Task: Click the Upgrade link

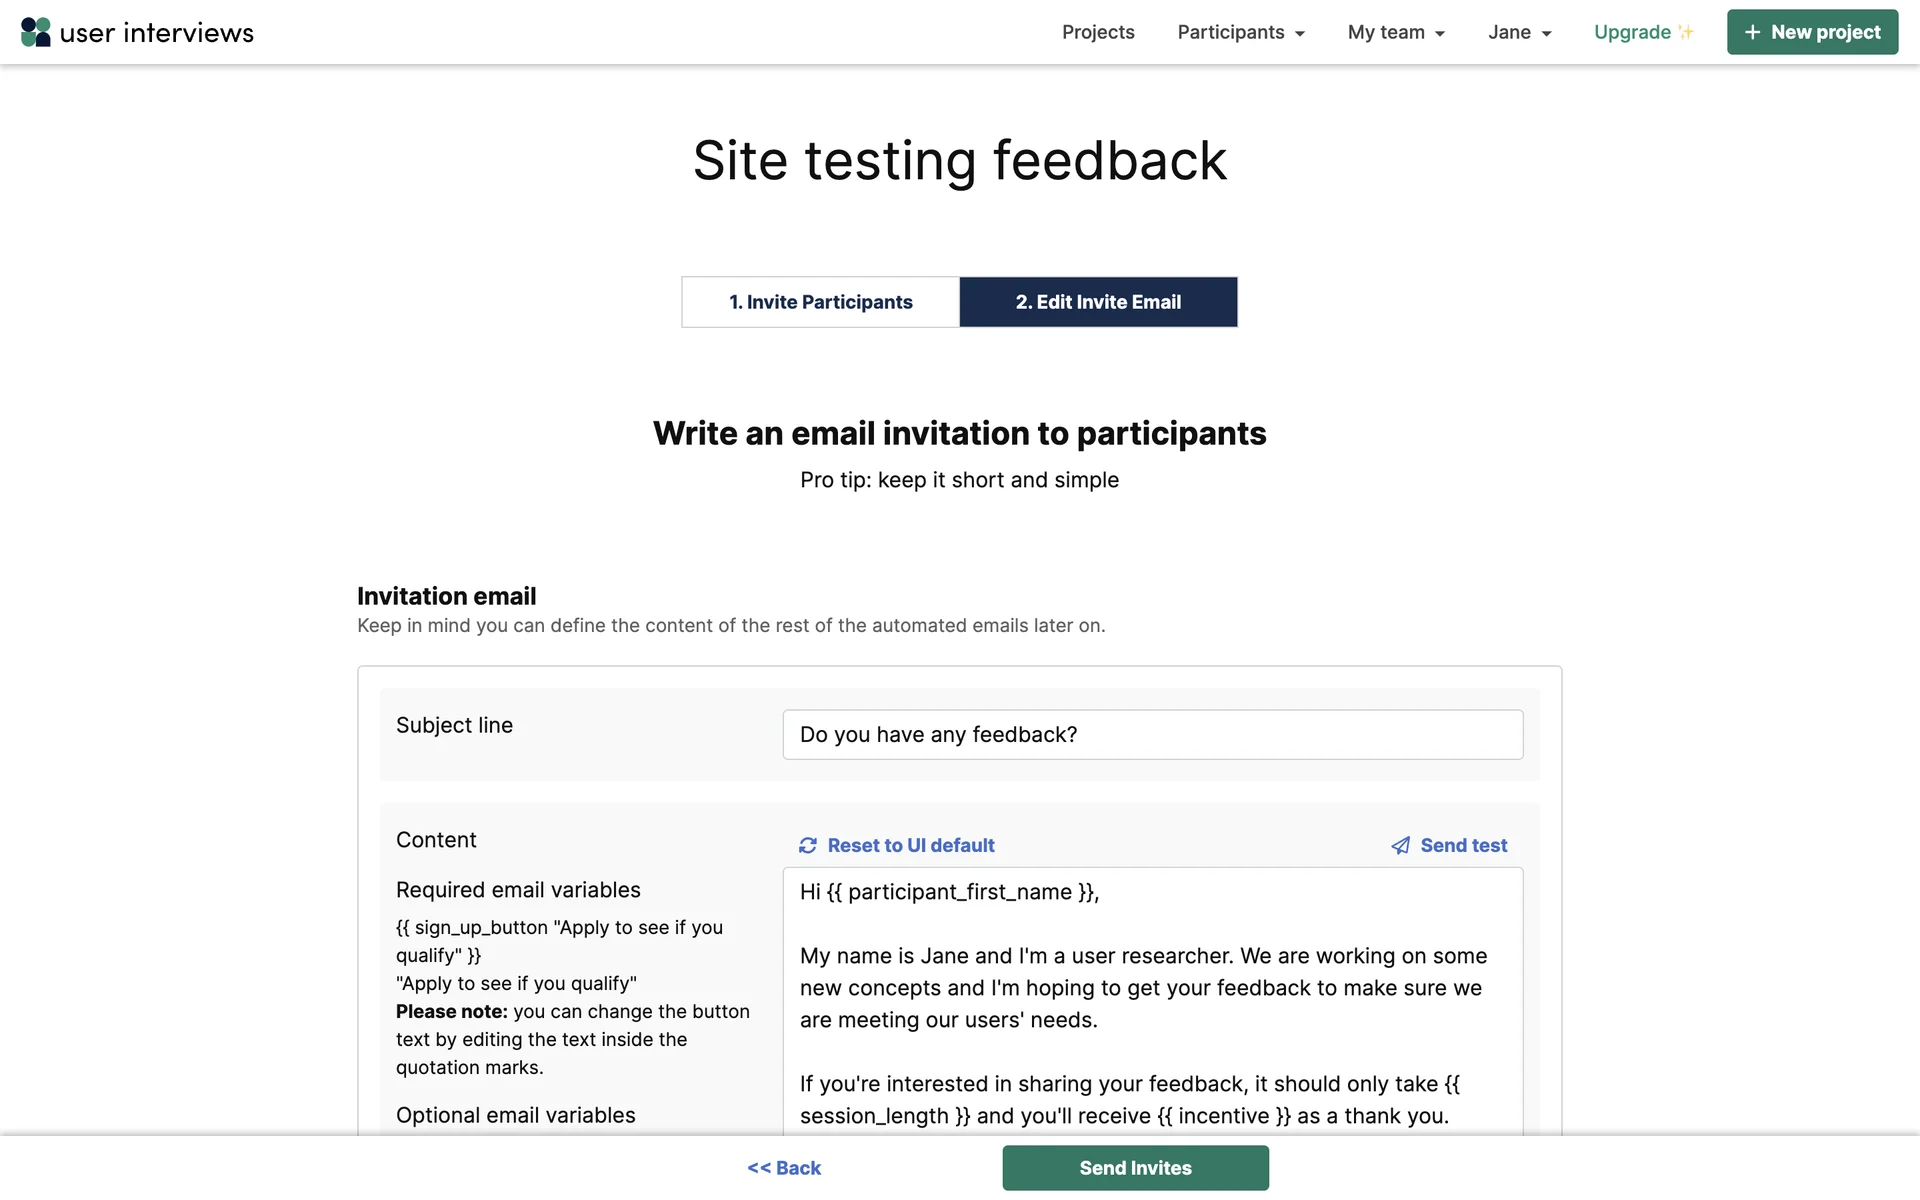Action: point(1632,32)
